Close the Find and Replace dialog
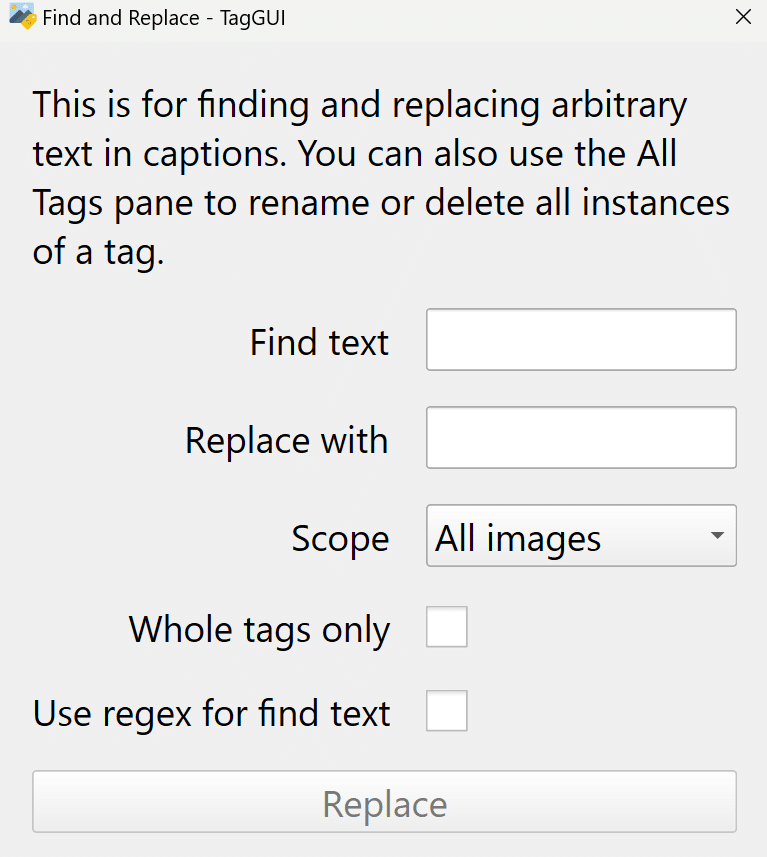The width and height of the screenshot is (767, 857). tap(743, 17)
